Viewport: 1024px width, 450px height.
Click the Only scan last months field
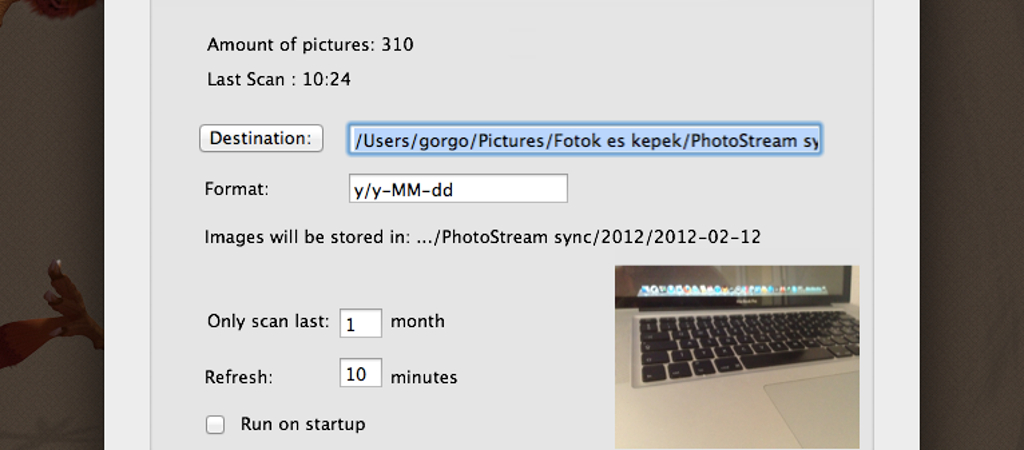coord(360,323)
